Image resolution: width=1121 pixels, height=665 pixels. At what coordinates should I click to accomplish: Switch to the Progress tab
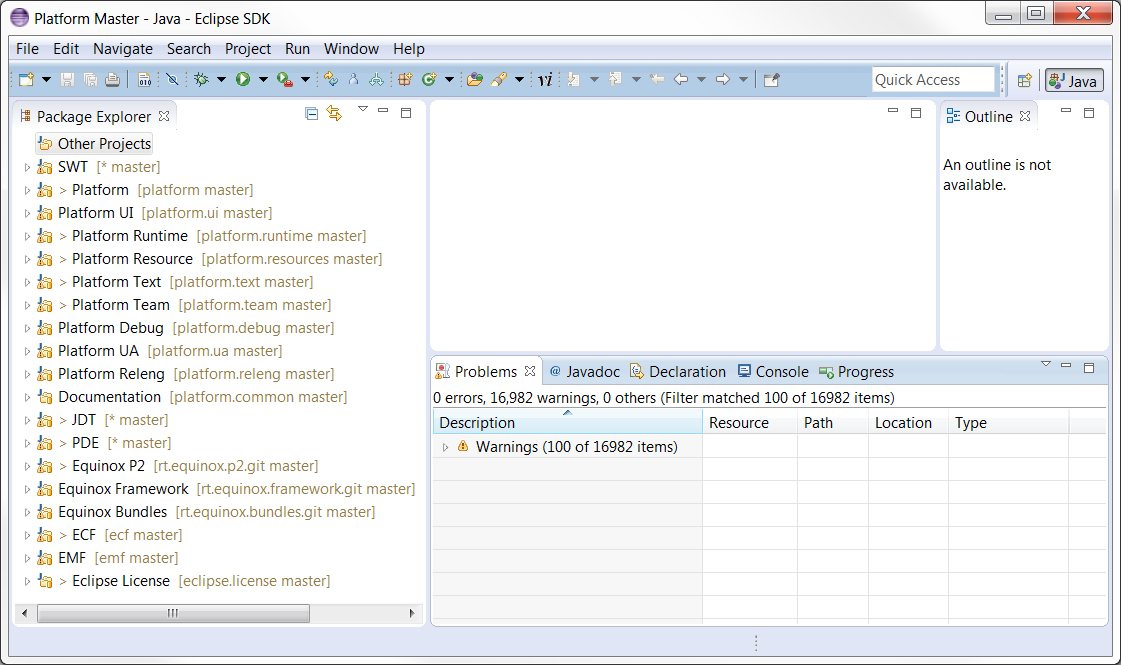point(856,371)
